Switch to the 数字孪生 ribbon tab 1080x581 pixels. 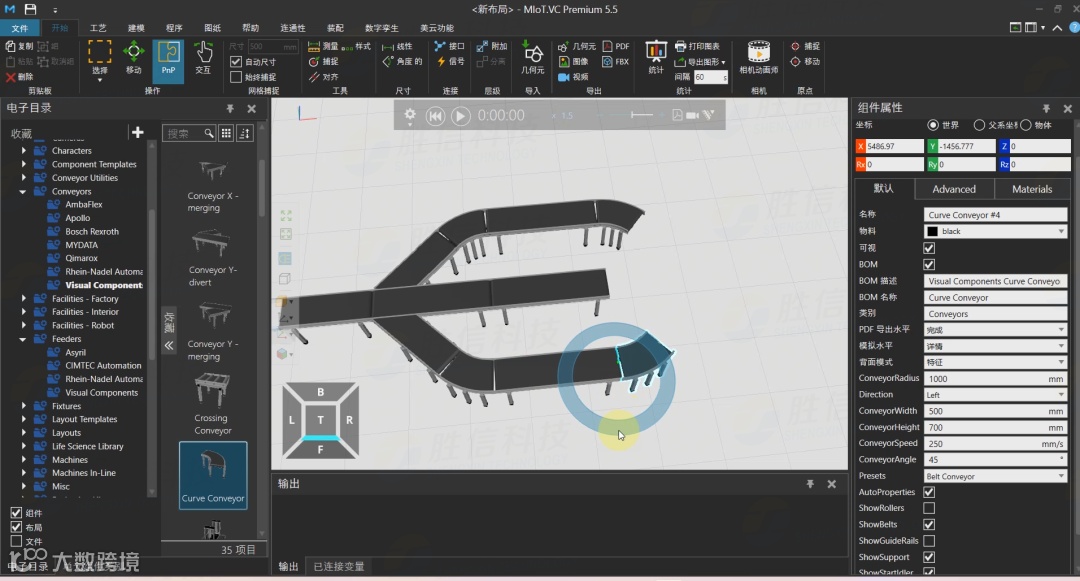[382, 28]
